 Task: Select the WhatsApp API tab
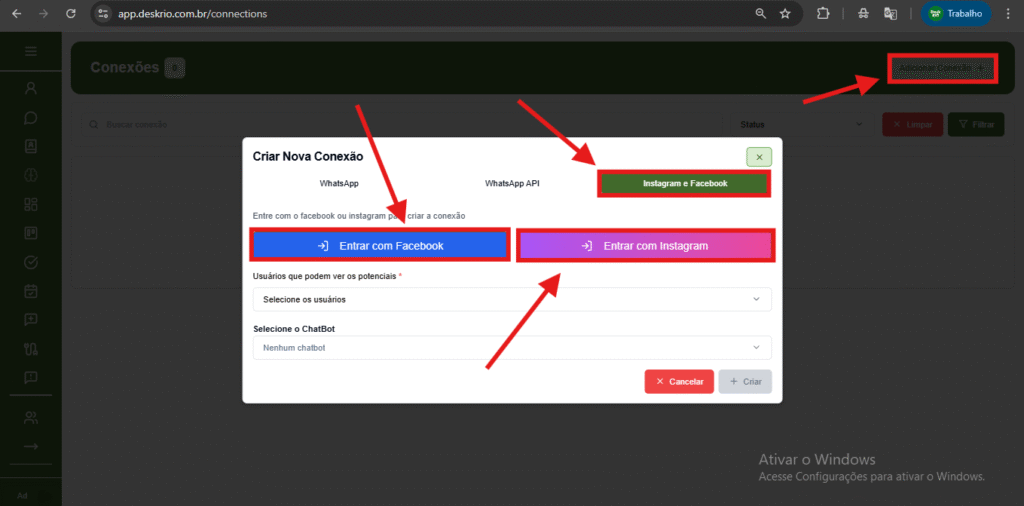[x=512, y=184]
